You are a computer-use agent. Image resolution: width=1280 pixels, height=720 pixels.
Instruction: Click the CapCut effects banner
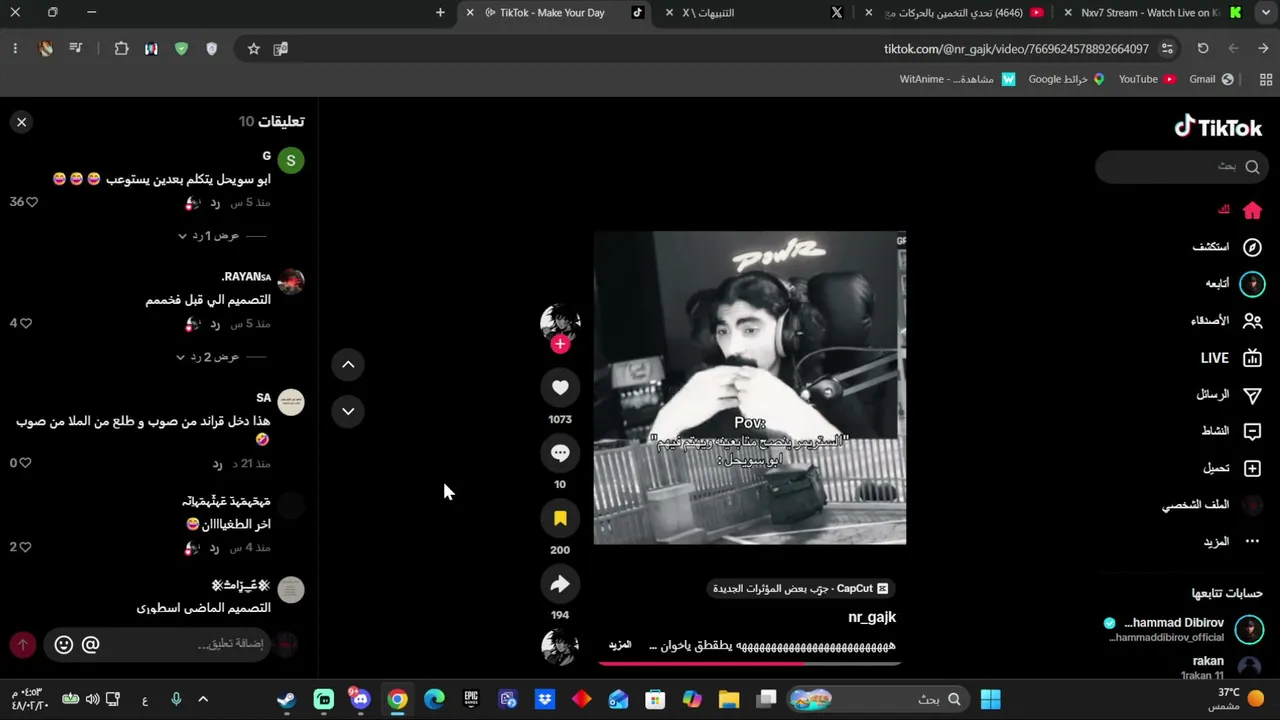tap(801, 589)
